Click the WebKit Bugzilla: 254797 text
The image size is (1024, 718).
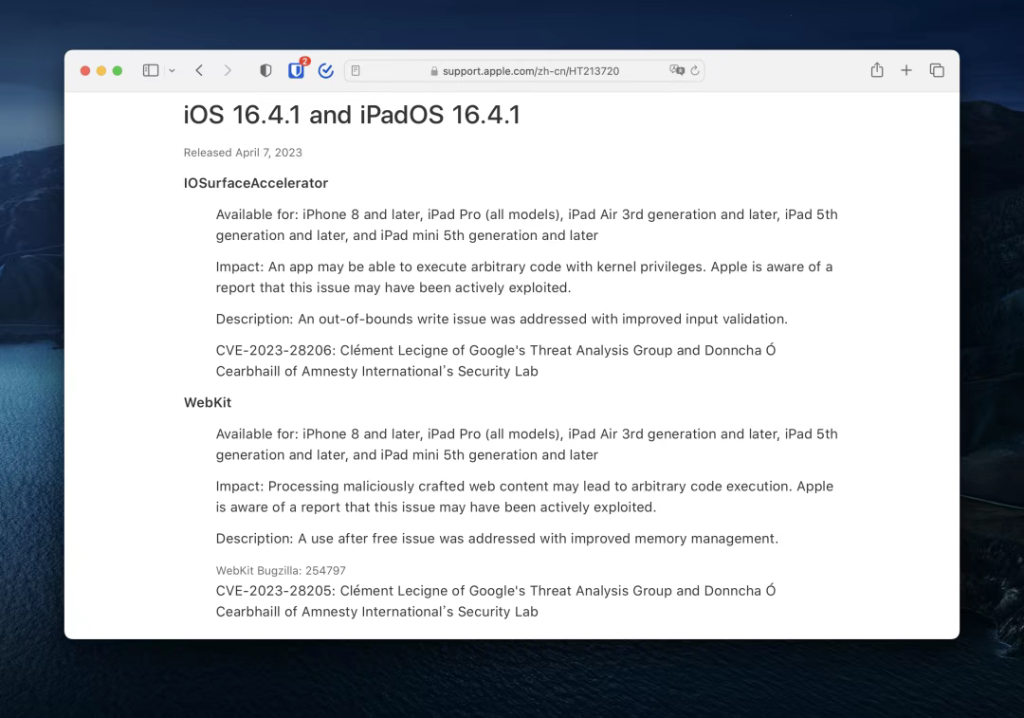(281, 571)
